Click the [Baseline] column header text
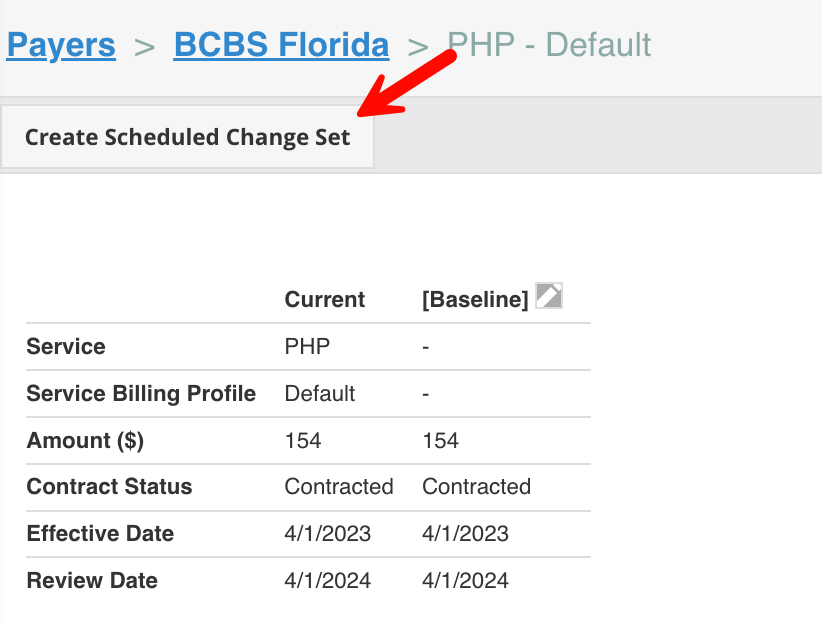 click(475, 300)
